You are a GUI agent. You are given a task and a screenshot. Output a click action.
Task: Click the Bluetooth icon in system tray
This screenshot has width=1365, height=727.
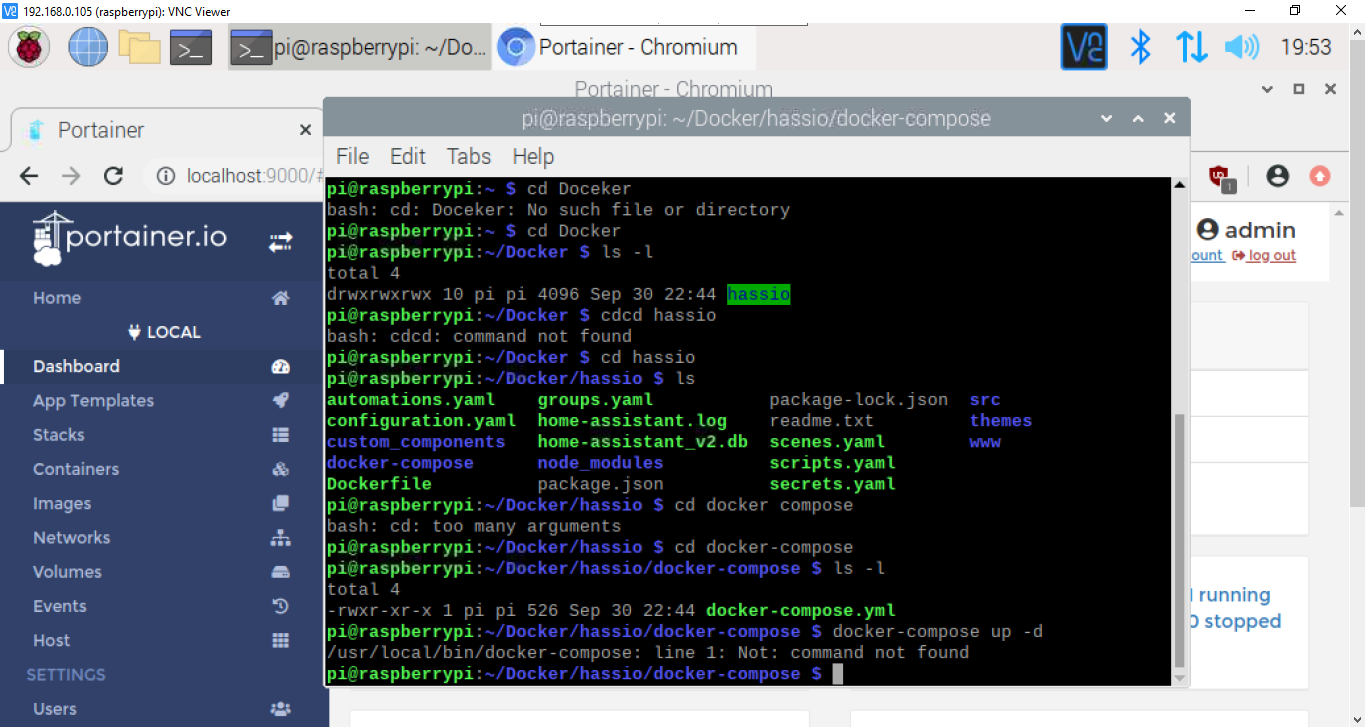[x=1140, y=46]
